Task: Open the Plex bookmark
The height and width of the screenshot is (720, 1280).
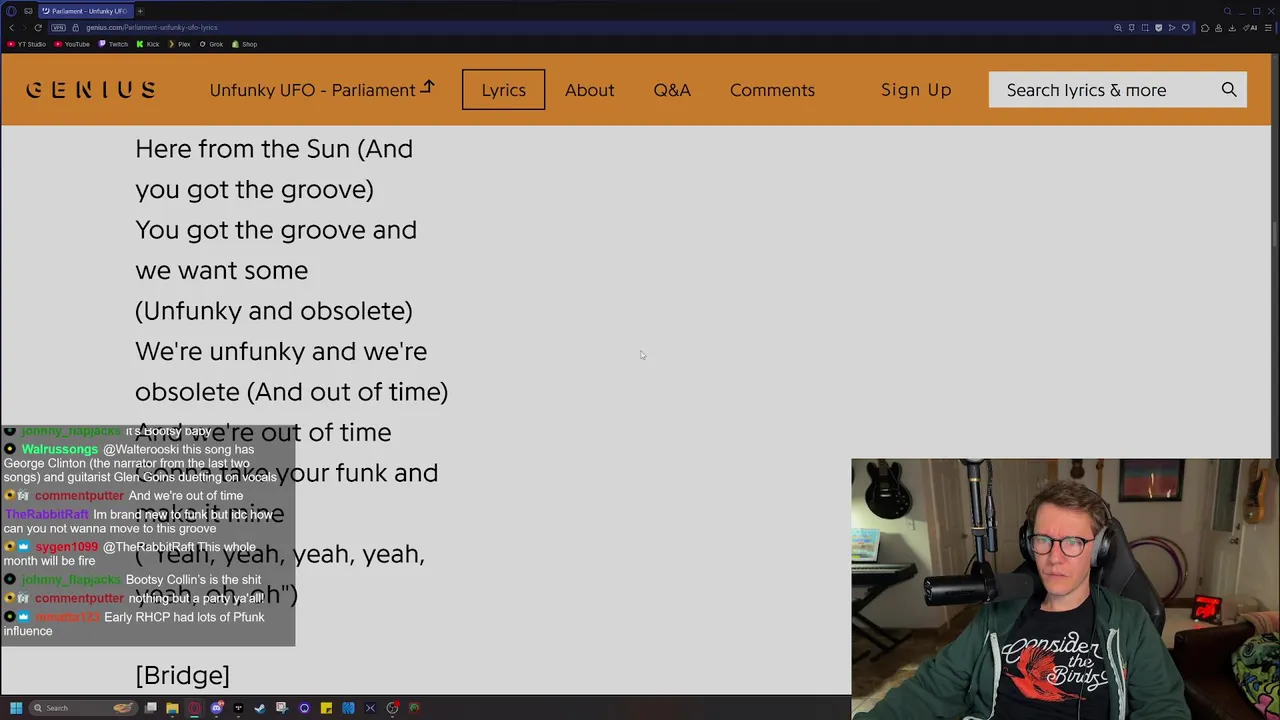Action: coord(179,44)
